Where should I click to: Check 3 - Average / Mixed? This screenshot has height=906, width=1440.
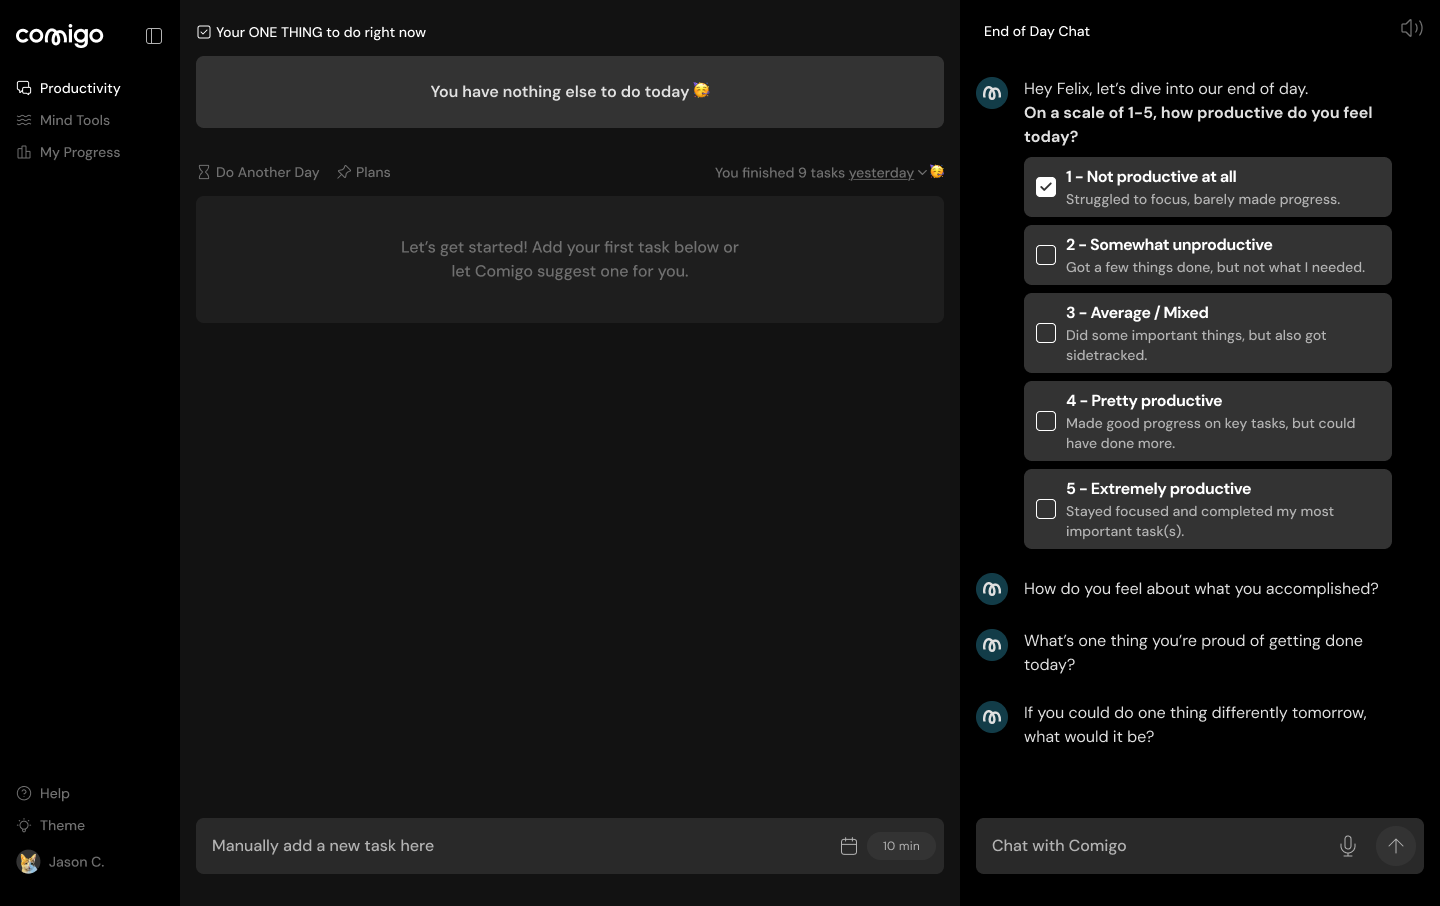[x=1046, y=333]
